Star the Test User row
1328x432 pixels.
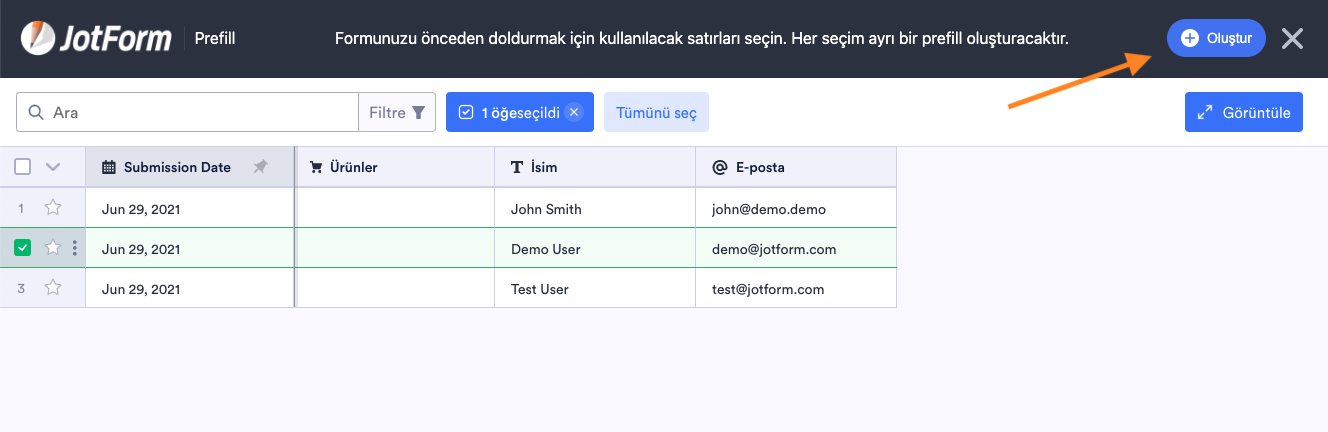click(x=53, y=288)
